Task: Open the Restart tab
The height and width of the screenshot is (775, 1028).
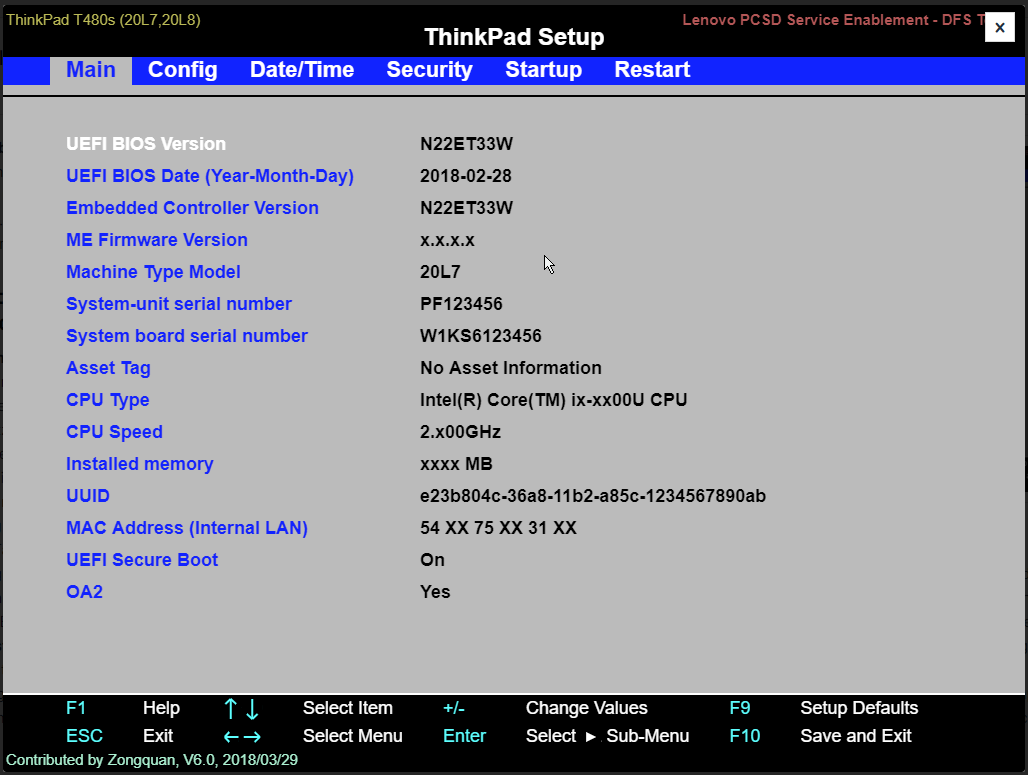Action: [652, 70]
